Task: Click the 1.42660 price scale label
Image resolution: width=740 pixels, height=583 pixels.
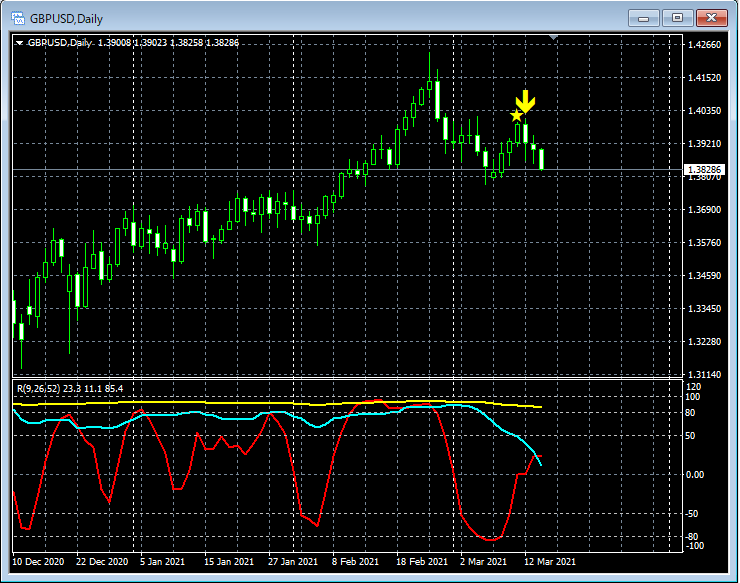Action: click(x=704, y=45)
